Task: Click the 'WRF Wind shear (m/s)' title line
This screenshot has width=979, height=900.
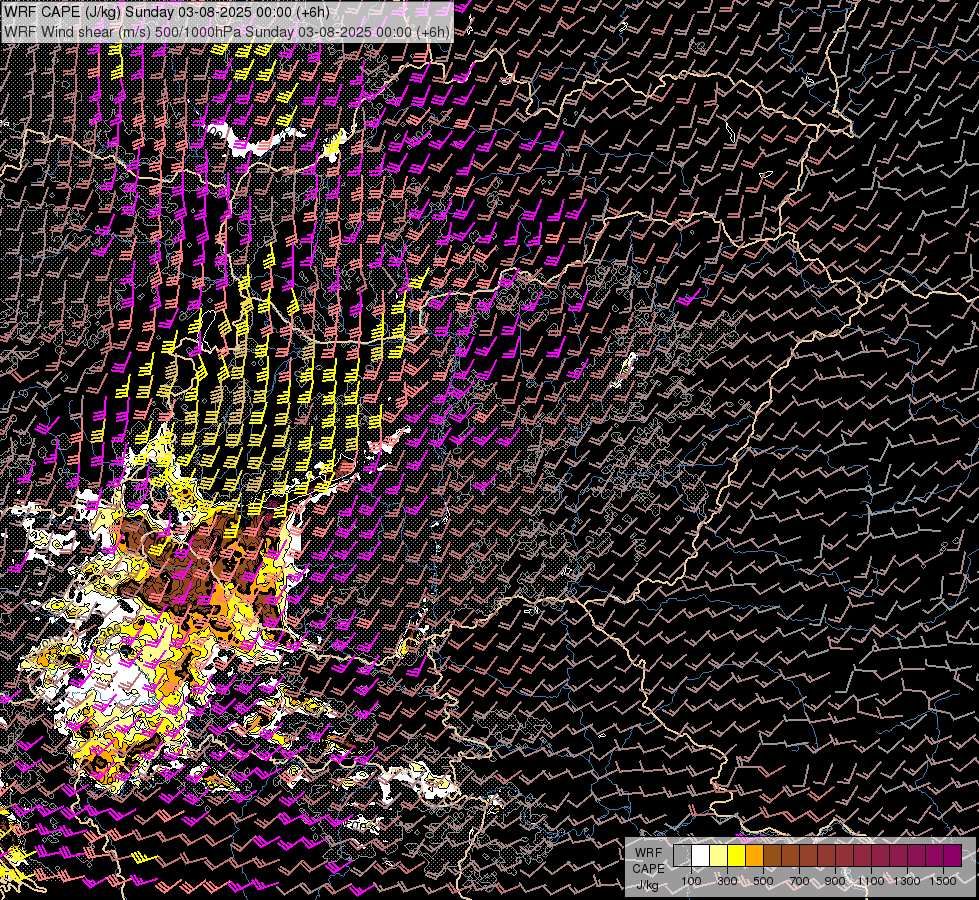Action: click(227, 32)
